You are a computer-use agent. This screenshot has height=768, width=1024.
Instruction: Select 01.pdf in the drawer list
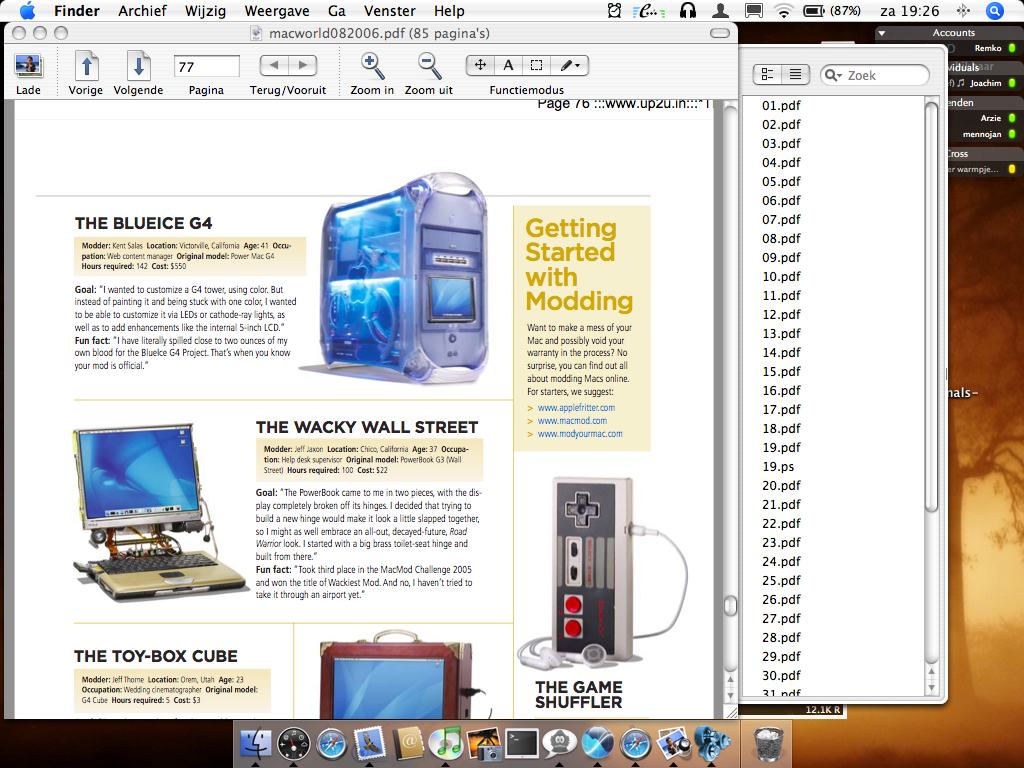pyautogui.click(x=781, y=106)
